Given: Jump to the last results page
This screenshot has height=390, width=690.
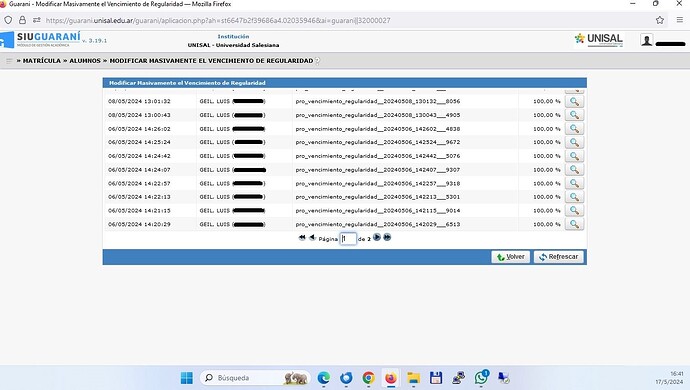Looking at the screenshot, I should point(387,237).
